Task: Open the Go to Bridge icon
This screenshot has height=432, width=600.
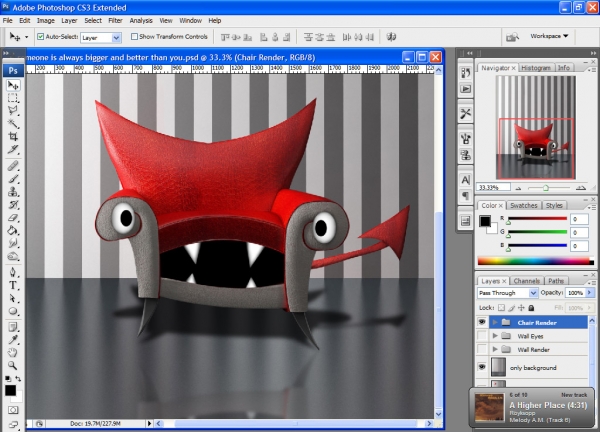Action: point(512,37)
